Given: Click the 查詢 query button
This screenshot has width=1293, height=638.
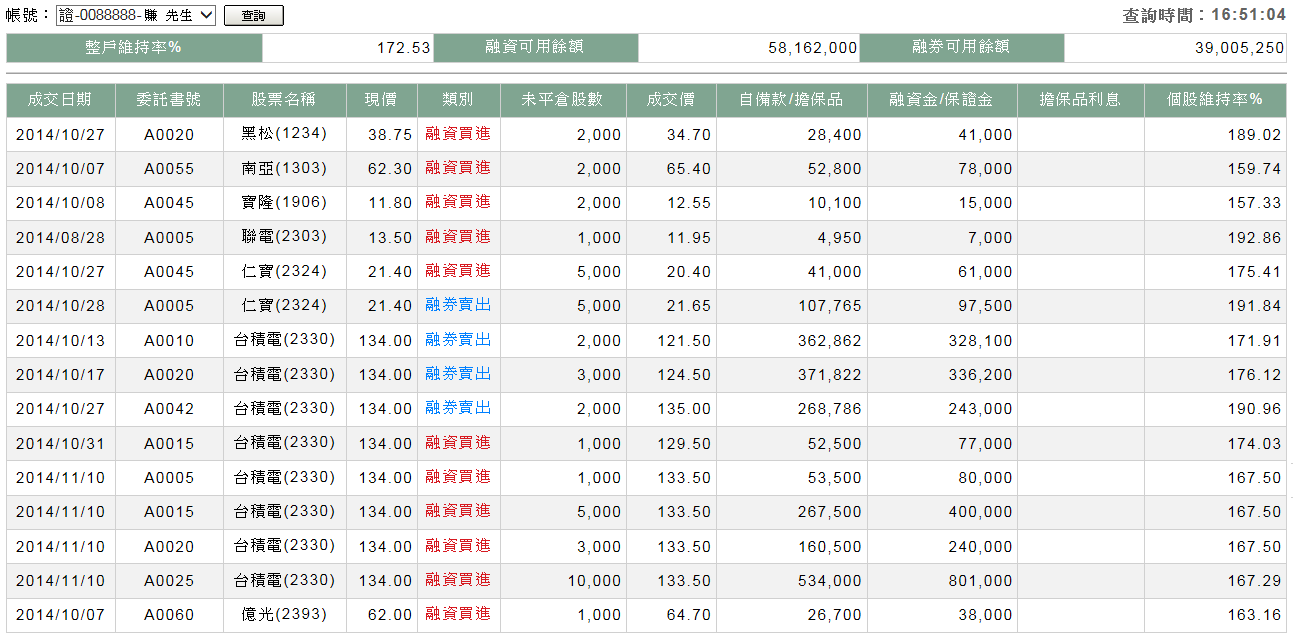Looking at the screenshot, I should coord(253,16).
